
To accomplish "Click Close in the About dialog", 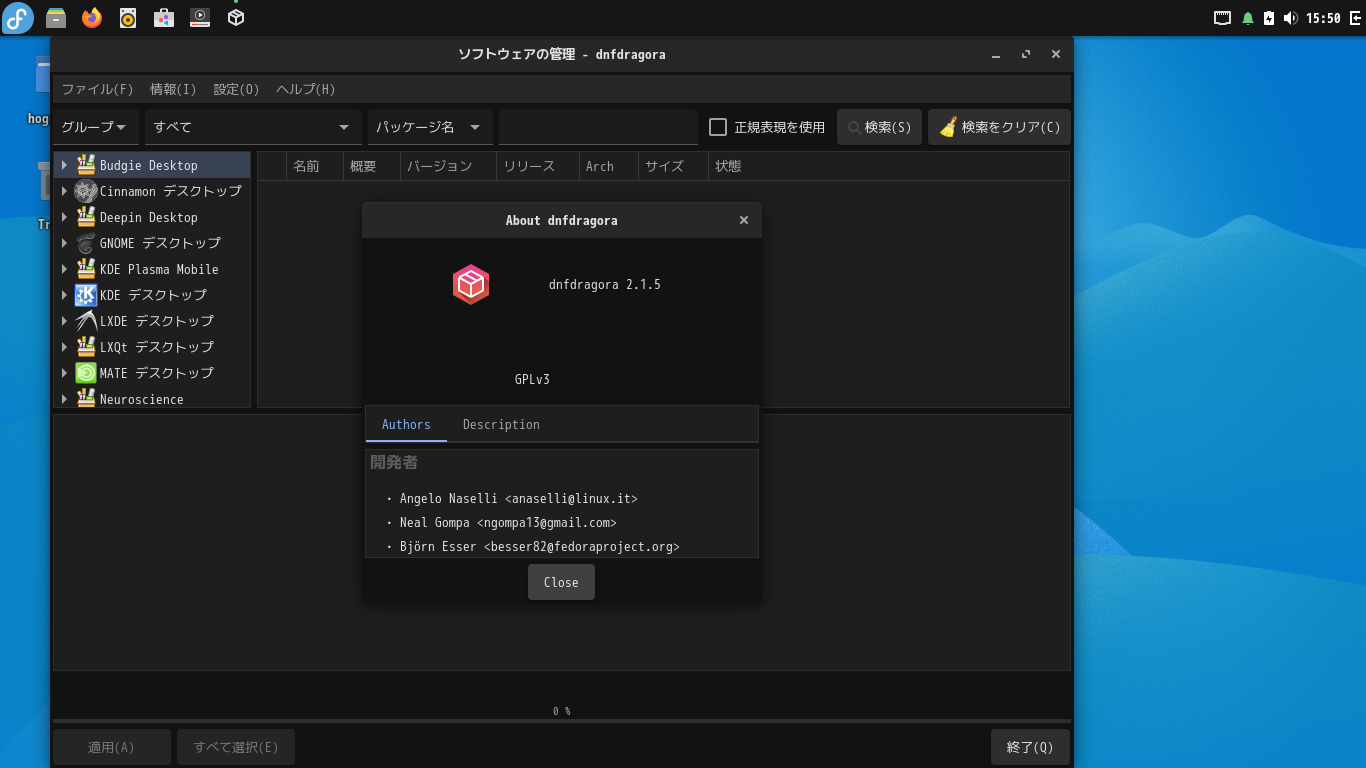I will (x=561, y=582).
